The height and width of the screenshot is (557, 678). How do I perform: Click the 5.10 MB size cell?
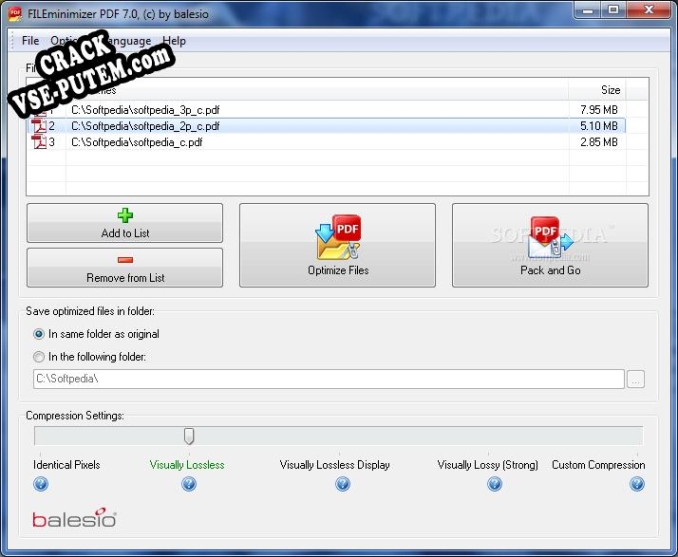click(599, 126)
